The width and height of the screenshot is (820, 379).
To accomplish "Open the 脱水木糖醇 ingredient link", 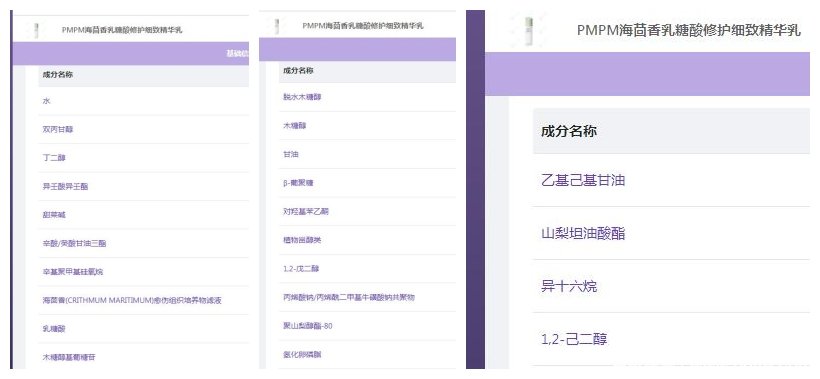I will pos(302,97).
